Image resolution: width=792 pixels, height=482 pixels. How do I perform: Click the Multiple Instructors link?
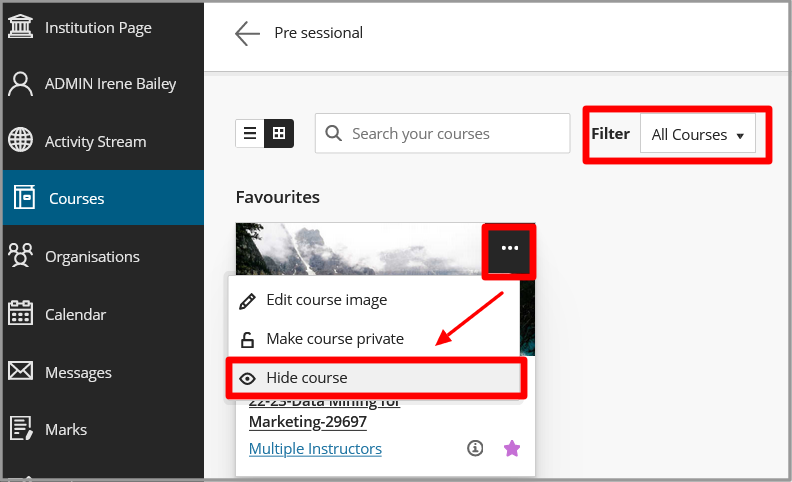point(315,449)
